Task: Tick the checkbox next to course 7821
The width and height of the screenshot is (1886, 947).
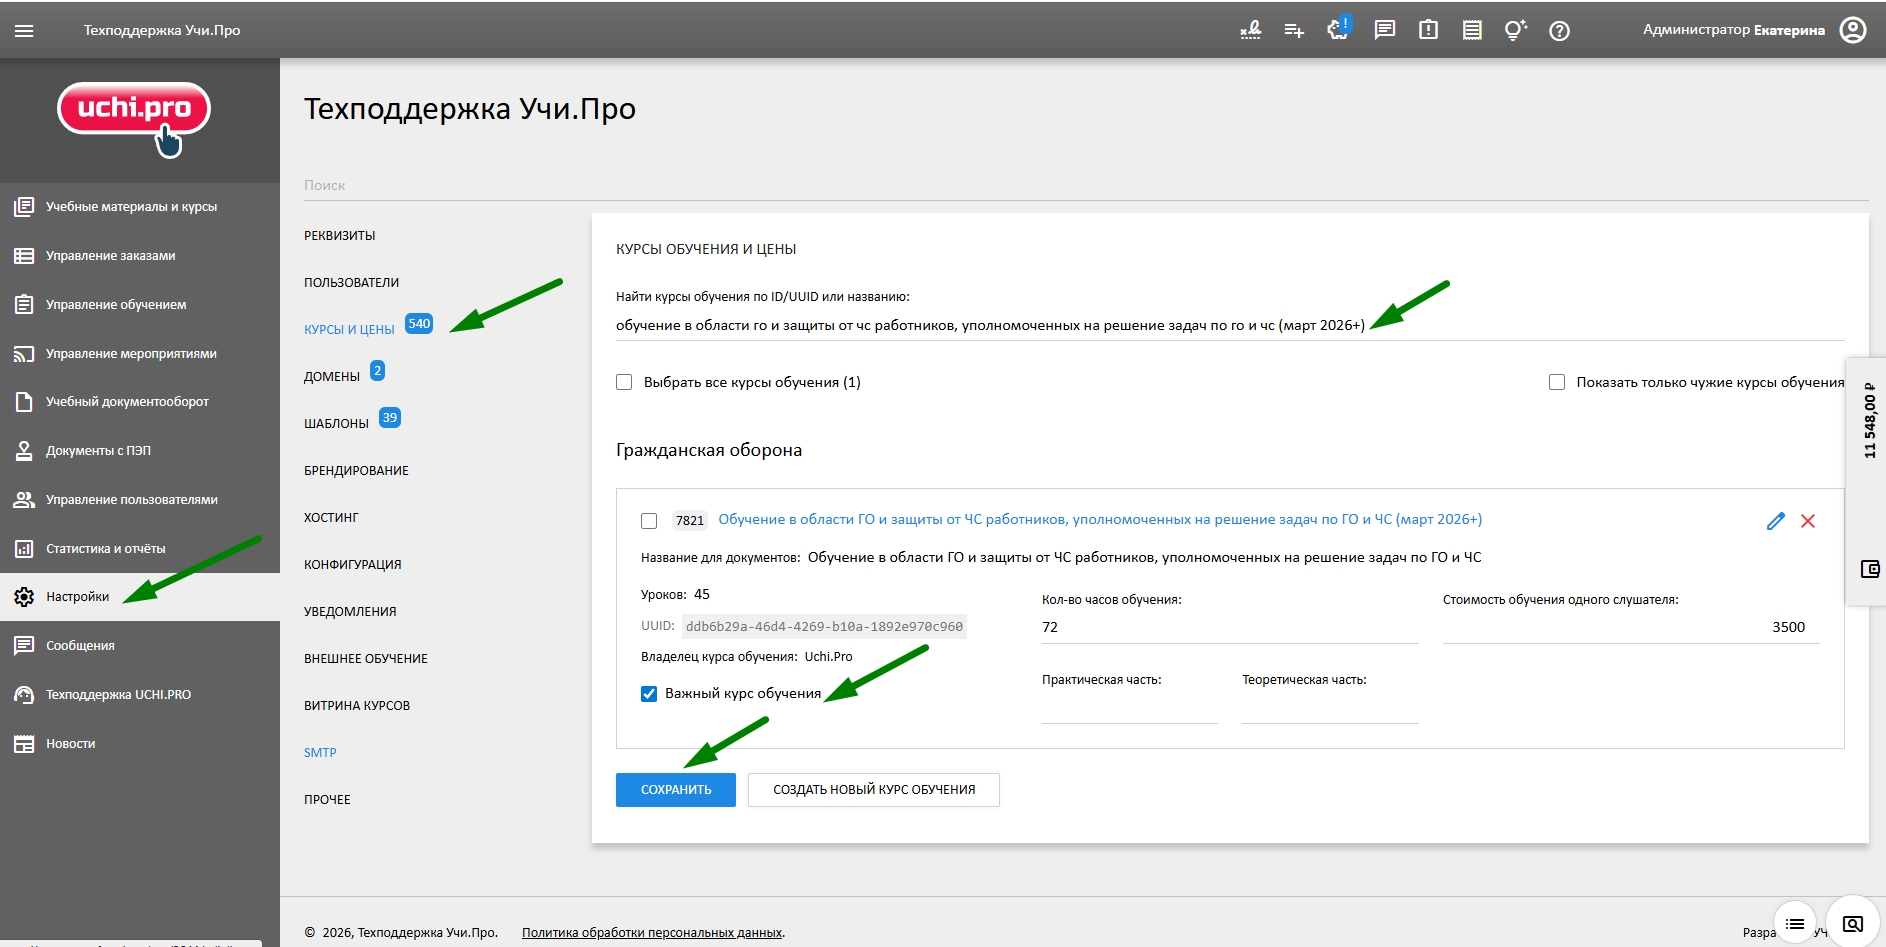Action: point(649,521)
